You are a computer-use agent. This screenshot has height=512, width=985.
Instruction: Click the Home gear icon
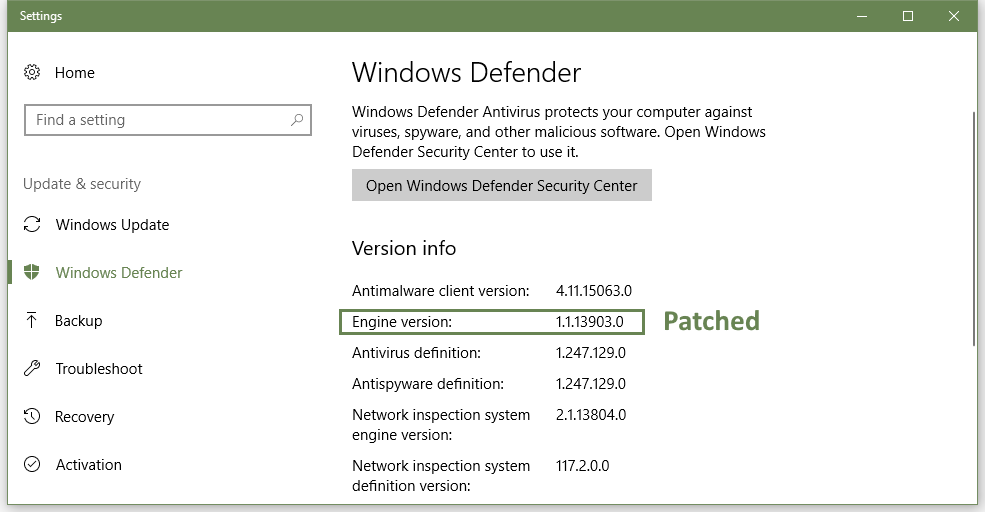coord(32,72)
